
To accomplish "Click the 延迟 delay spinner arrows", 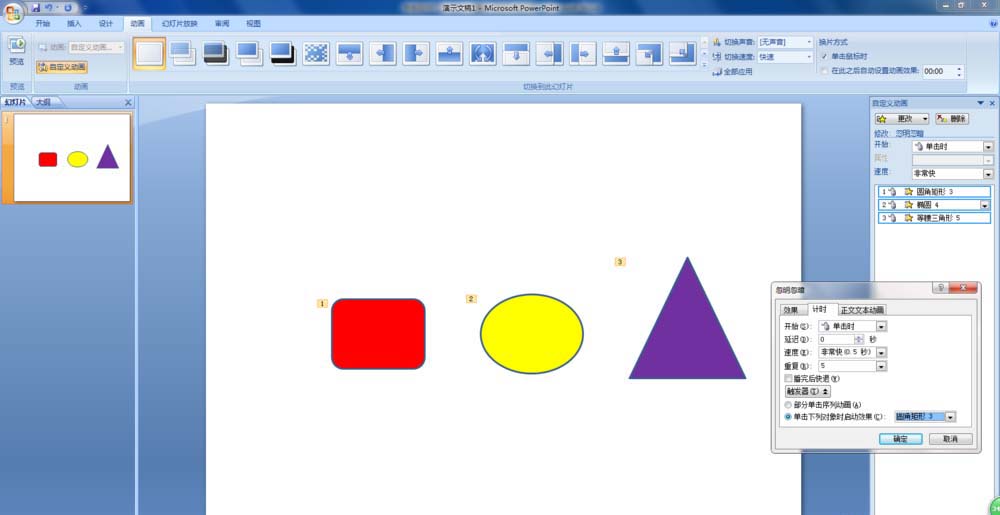I will tap(859, 339).
